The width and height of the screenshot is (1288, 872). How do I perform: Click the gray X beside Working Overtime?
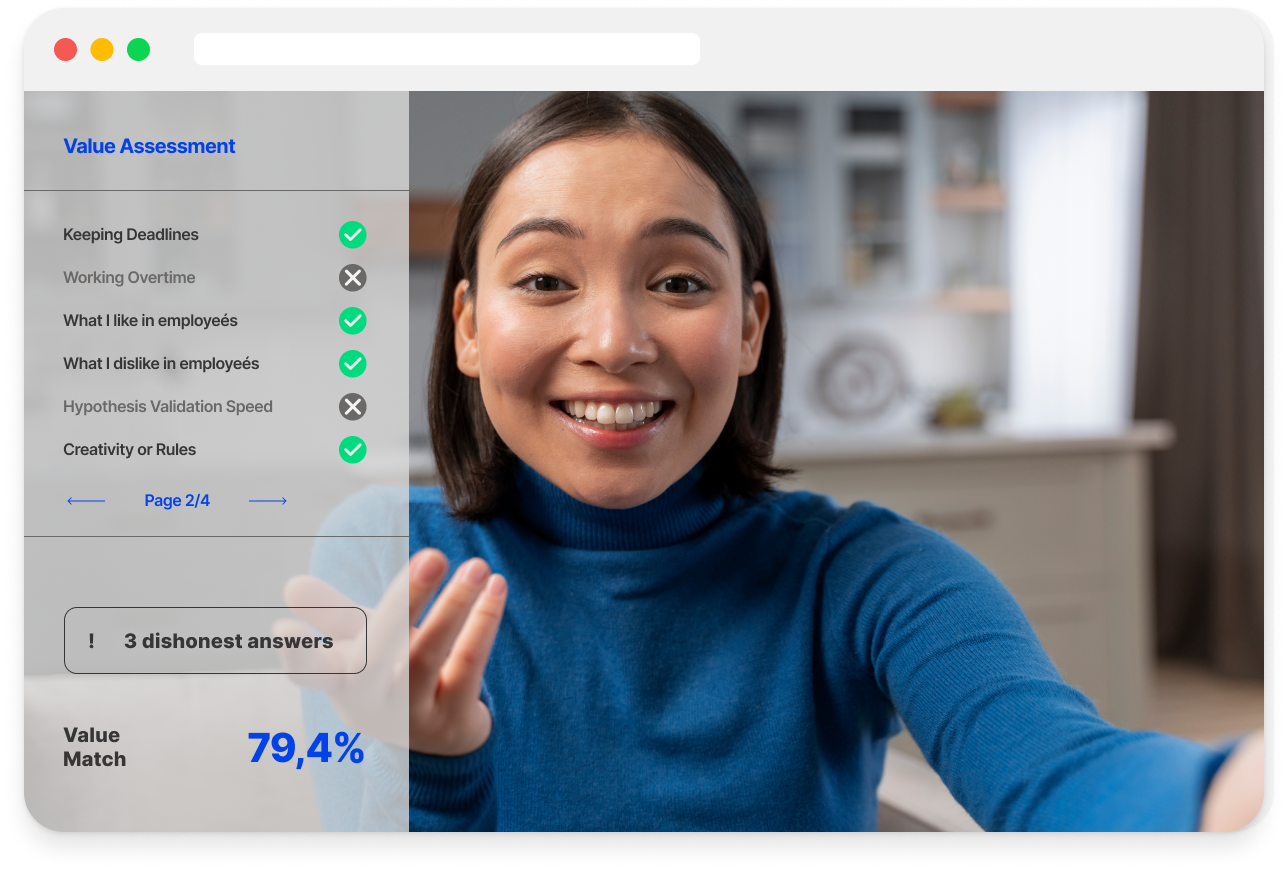click(352, 278)
